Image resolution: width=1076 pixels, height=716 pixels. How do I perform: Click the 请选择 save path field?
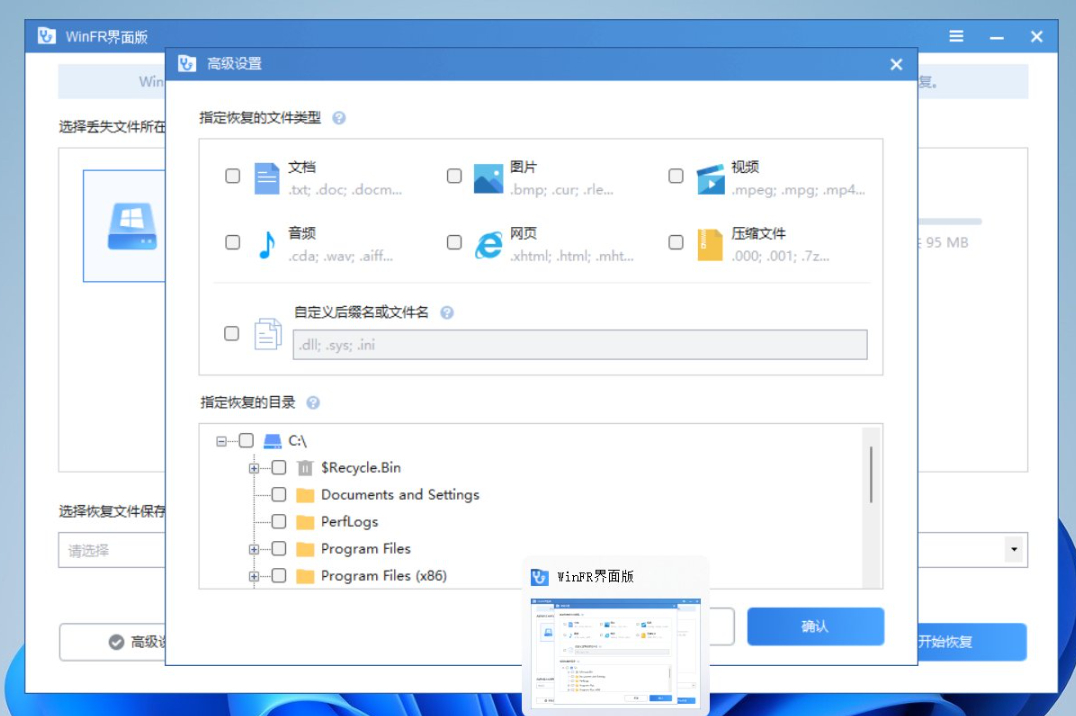click(113, 550)
